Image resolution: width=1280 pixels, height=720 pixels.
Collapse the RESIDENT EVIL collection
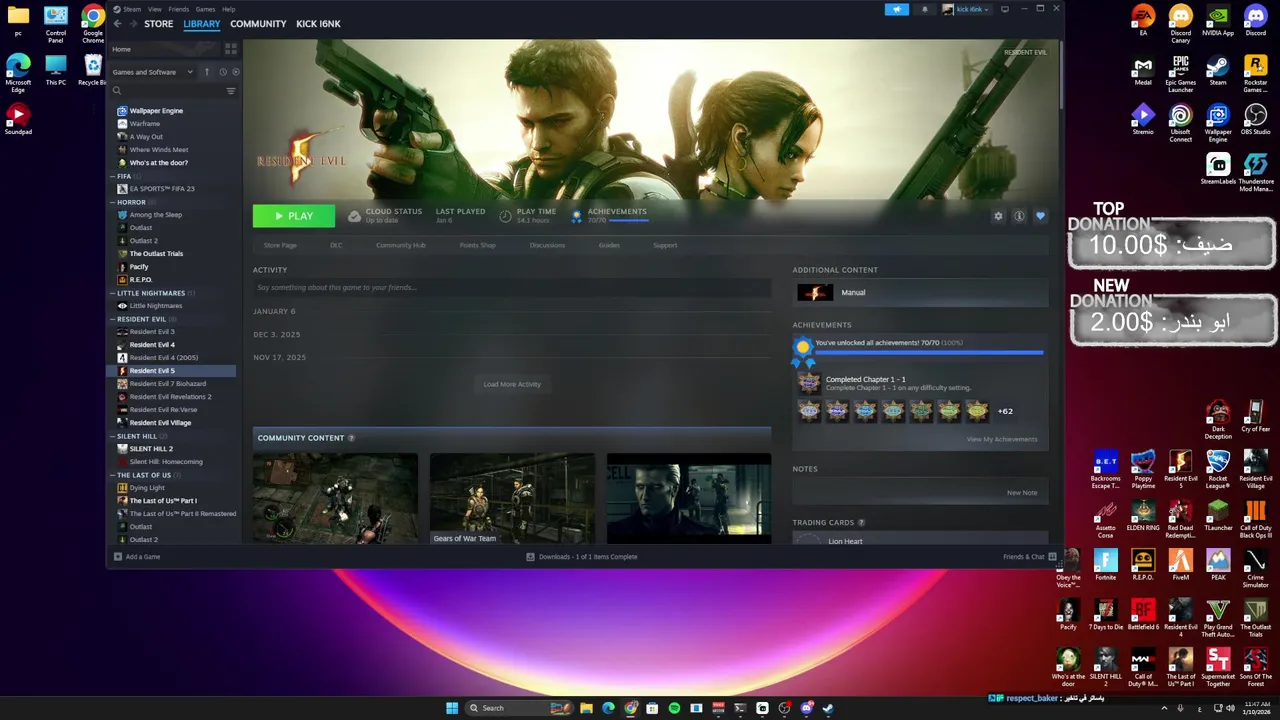[x=113, y=319]
